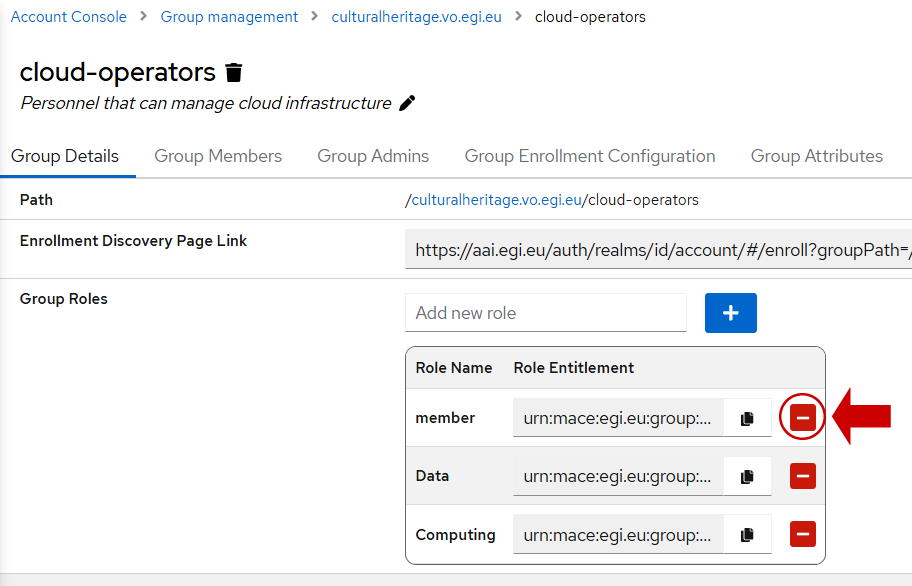Click the 'Role Name' column header
The width and height of the screenshot is (912, 586).
[x=454, y=368]
